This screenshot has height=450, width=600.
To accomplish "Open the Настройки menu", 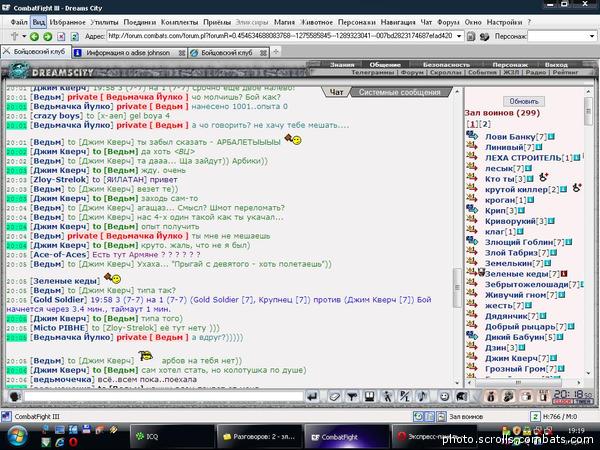I will [x=504, y=23].
